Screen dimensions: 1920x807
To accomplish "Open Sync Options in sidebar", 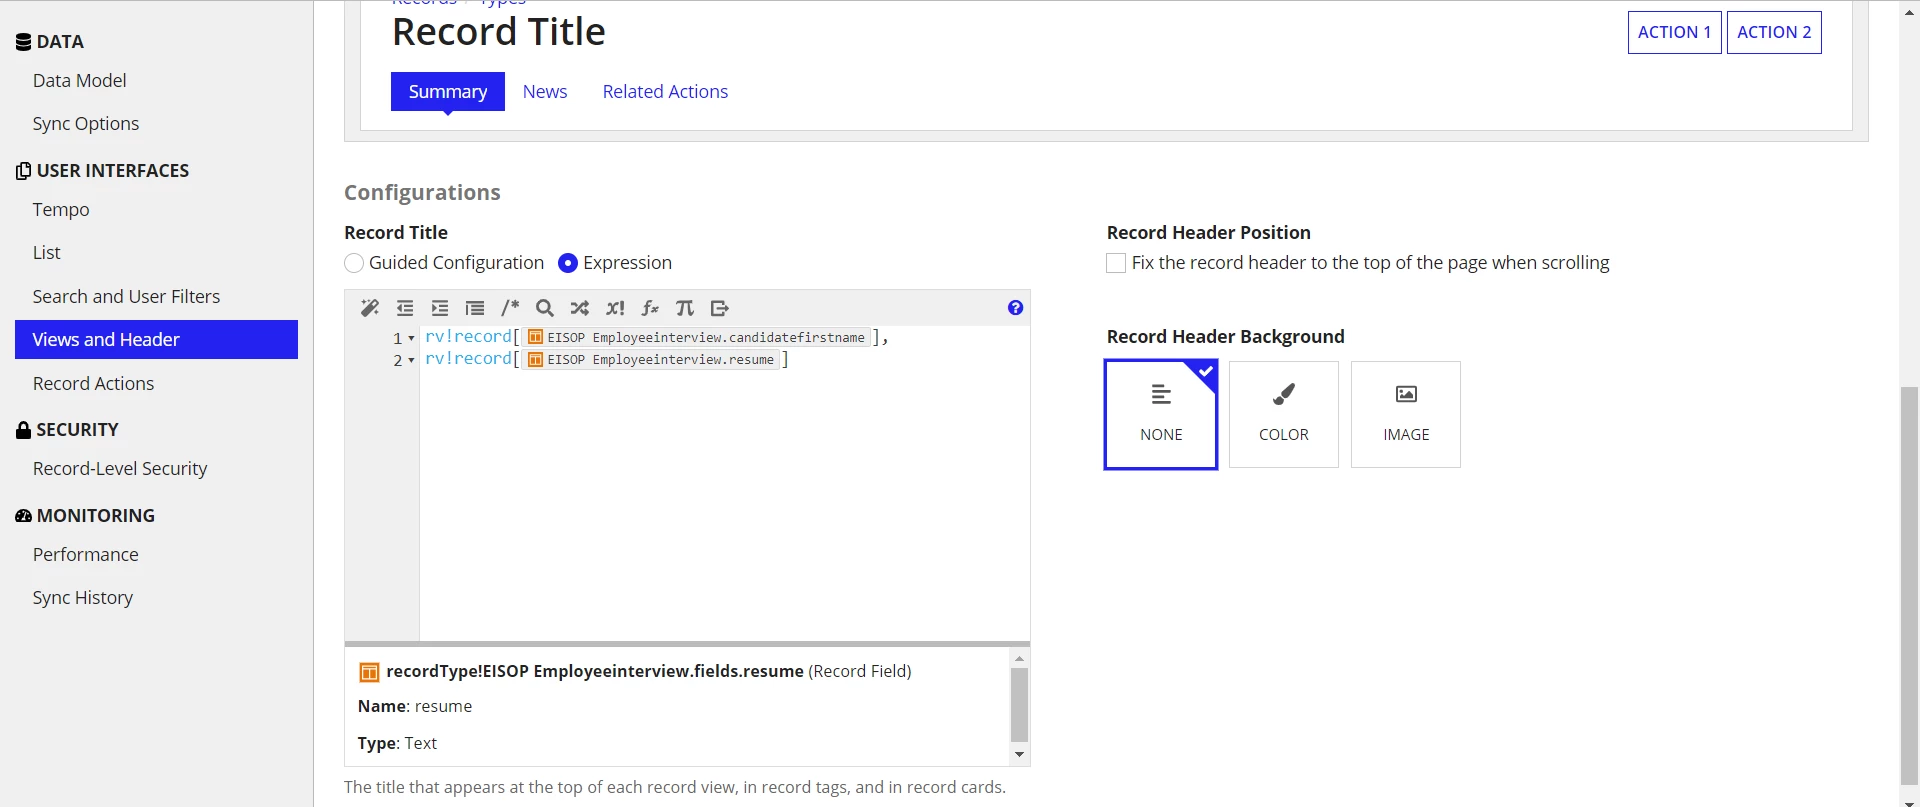I will click(86, 124).
